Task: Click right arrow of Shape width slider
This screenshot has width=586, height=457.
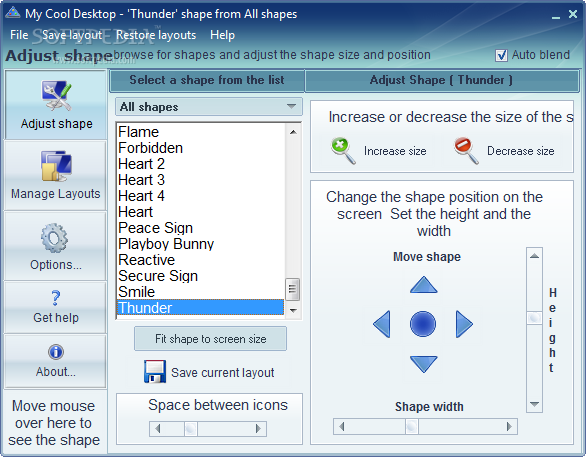Action: pos(509,426)
